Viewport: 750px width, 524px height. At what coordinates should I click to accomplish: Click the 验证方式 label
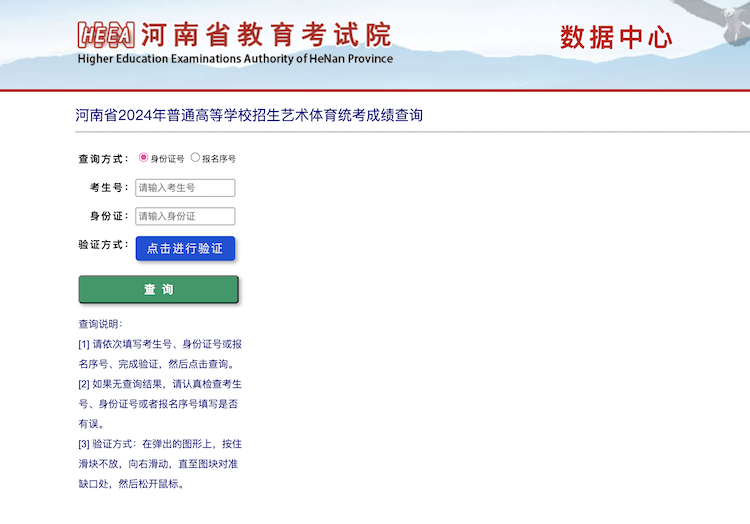coord(103,244)
